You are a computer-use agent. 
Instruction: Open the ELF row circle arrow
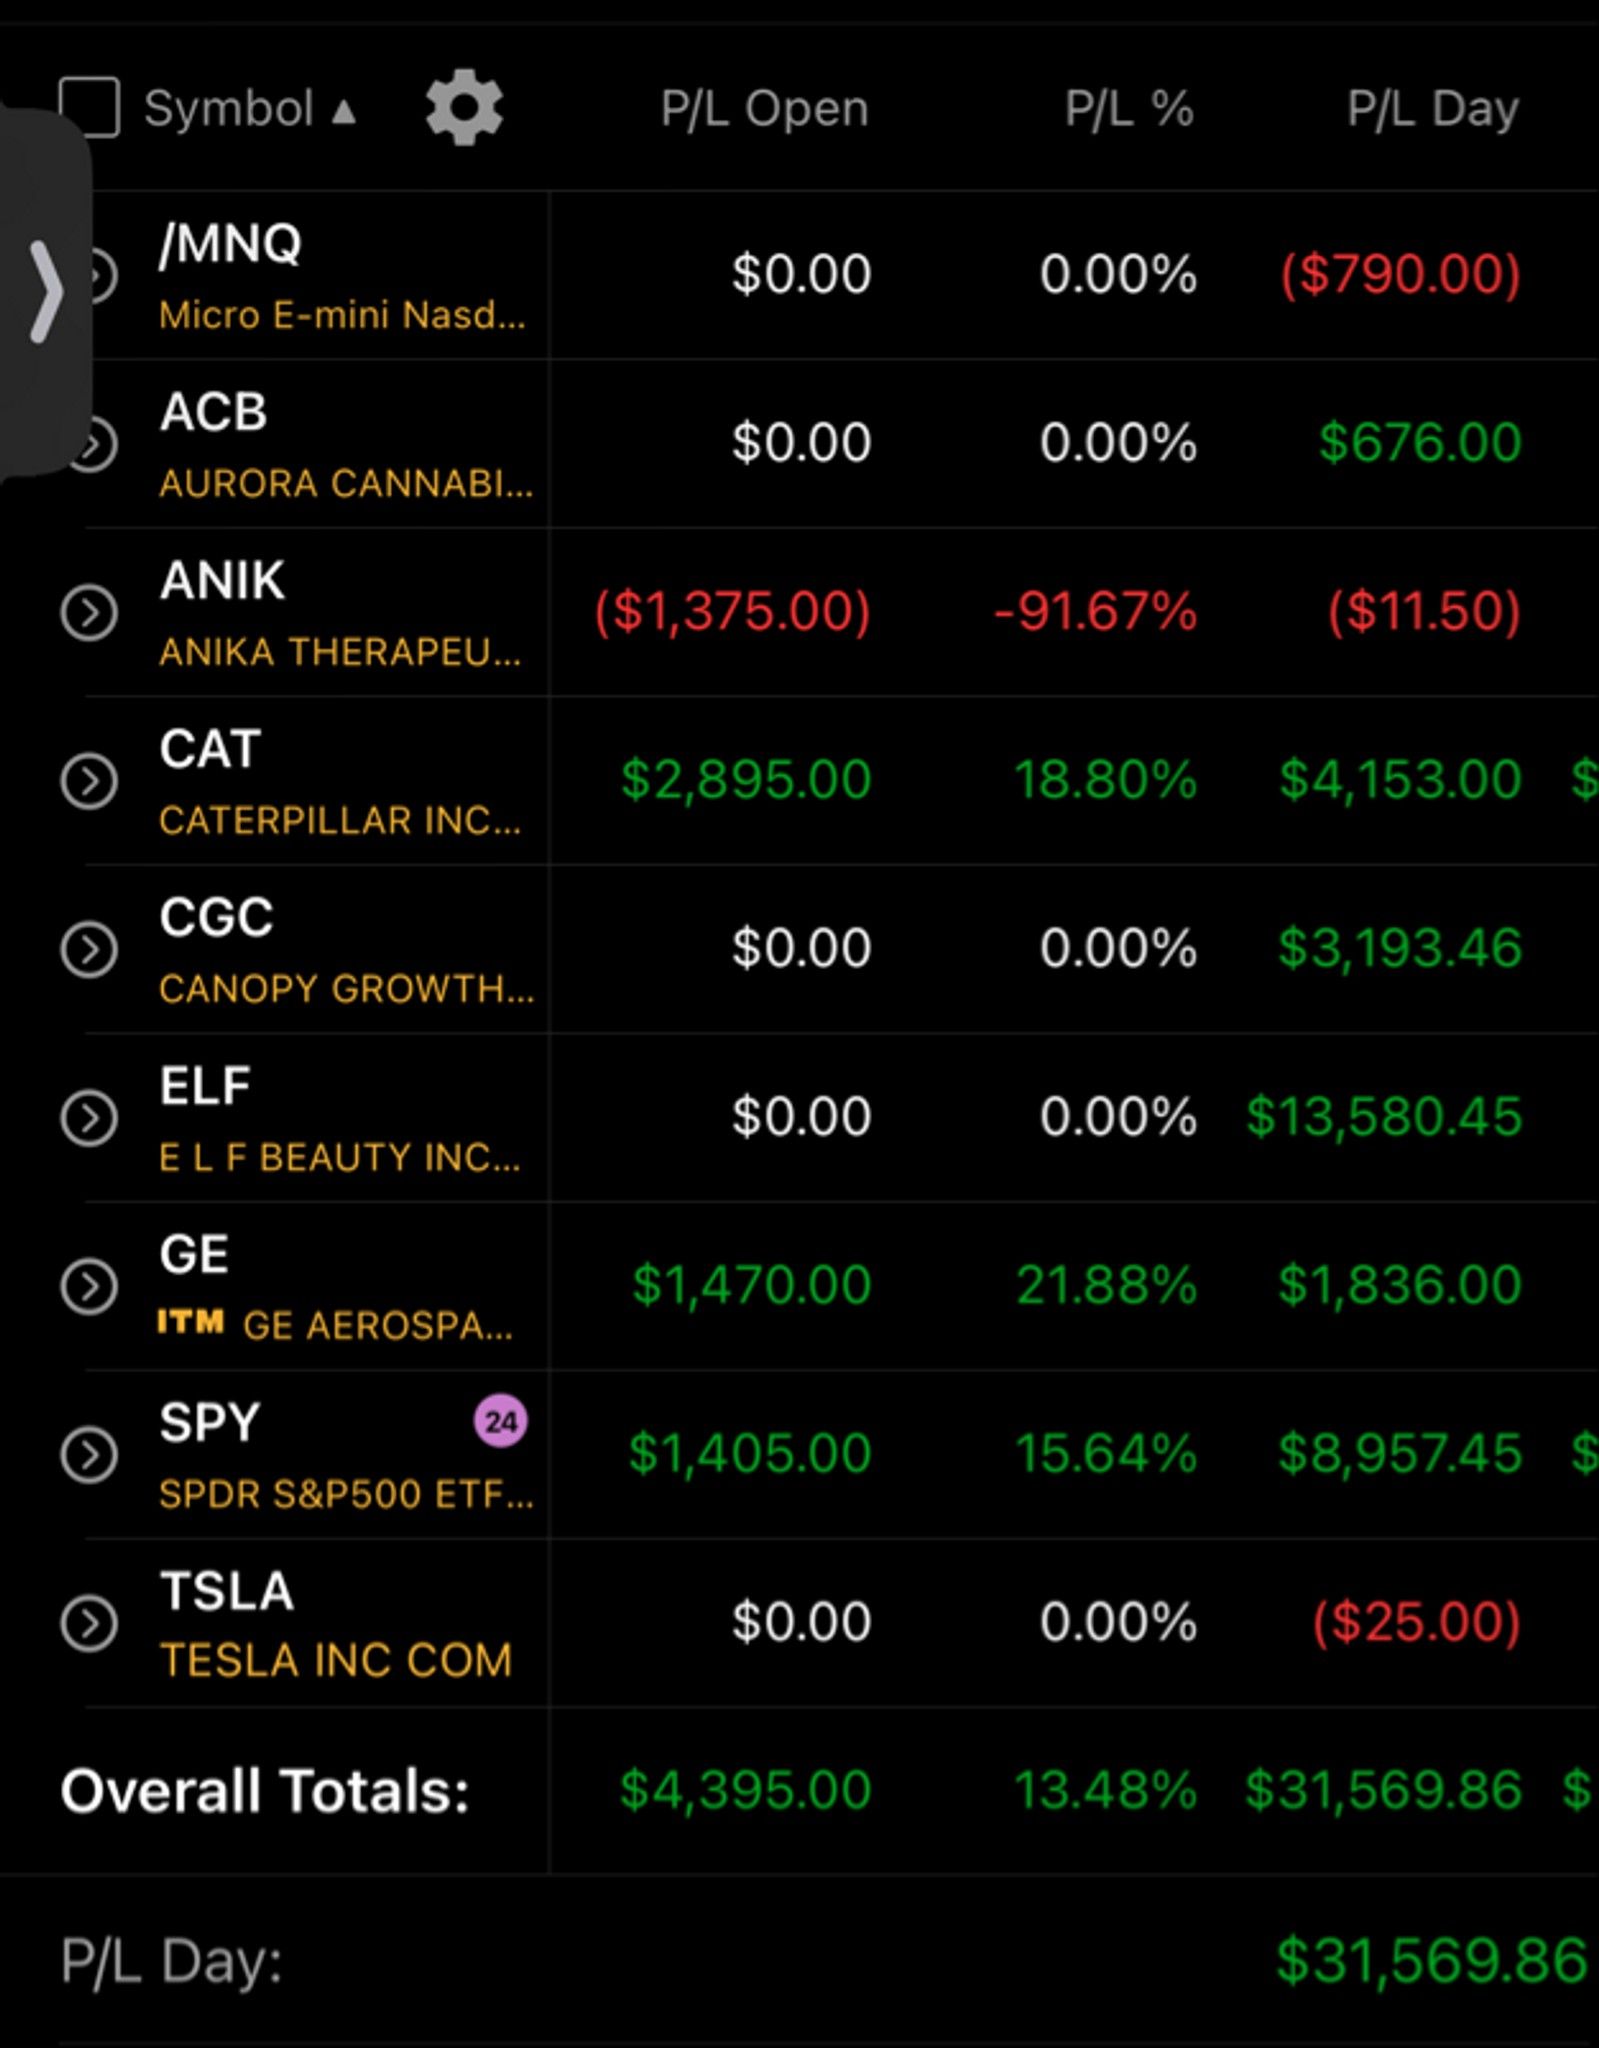click(89, 1118)
